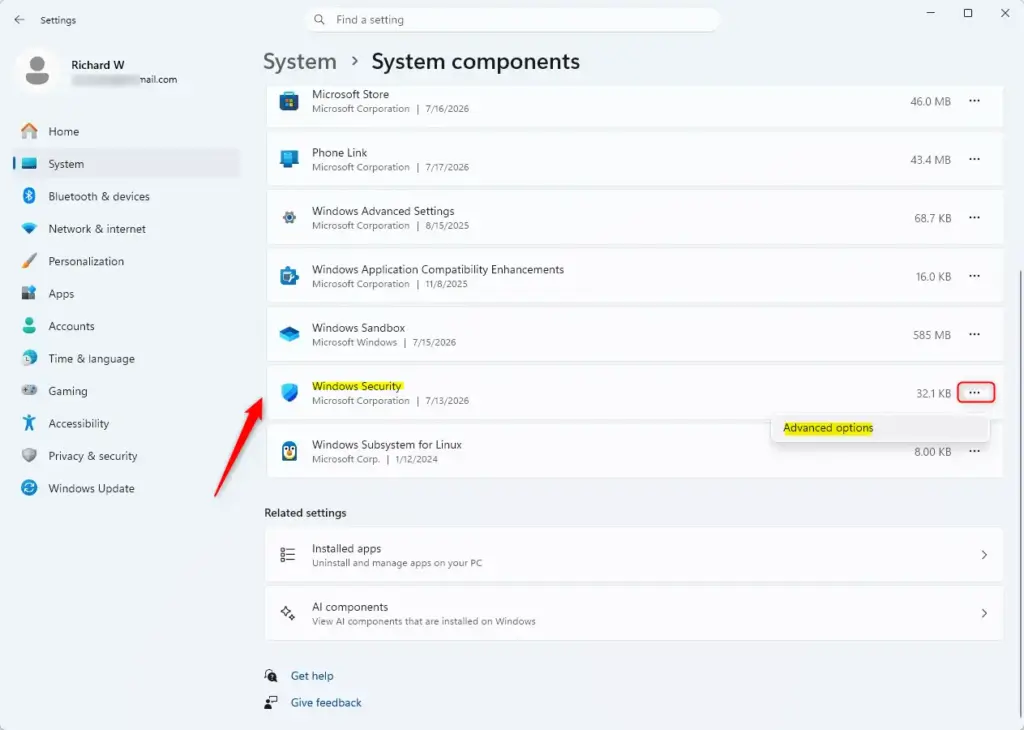Go to System in the breadcrumb
Screen dimensions: 1024x730
click(300, 61)
